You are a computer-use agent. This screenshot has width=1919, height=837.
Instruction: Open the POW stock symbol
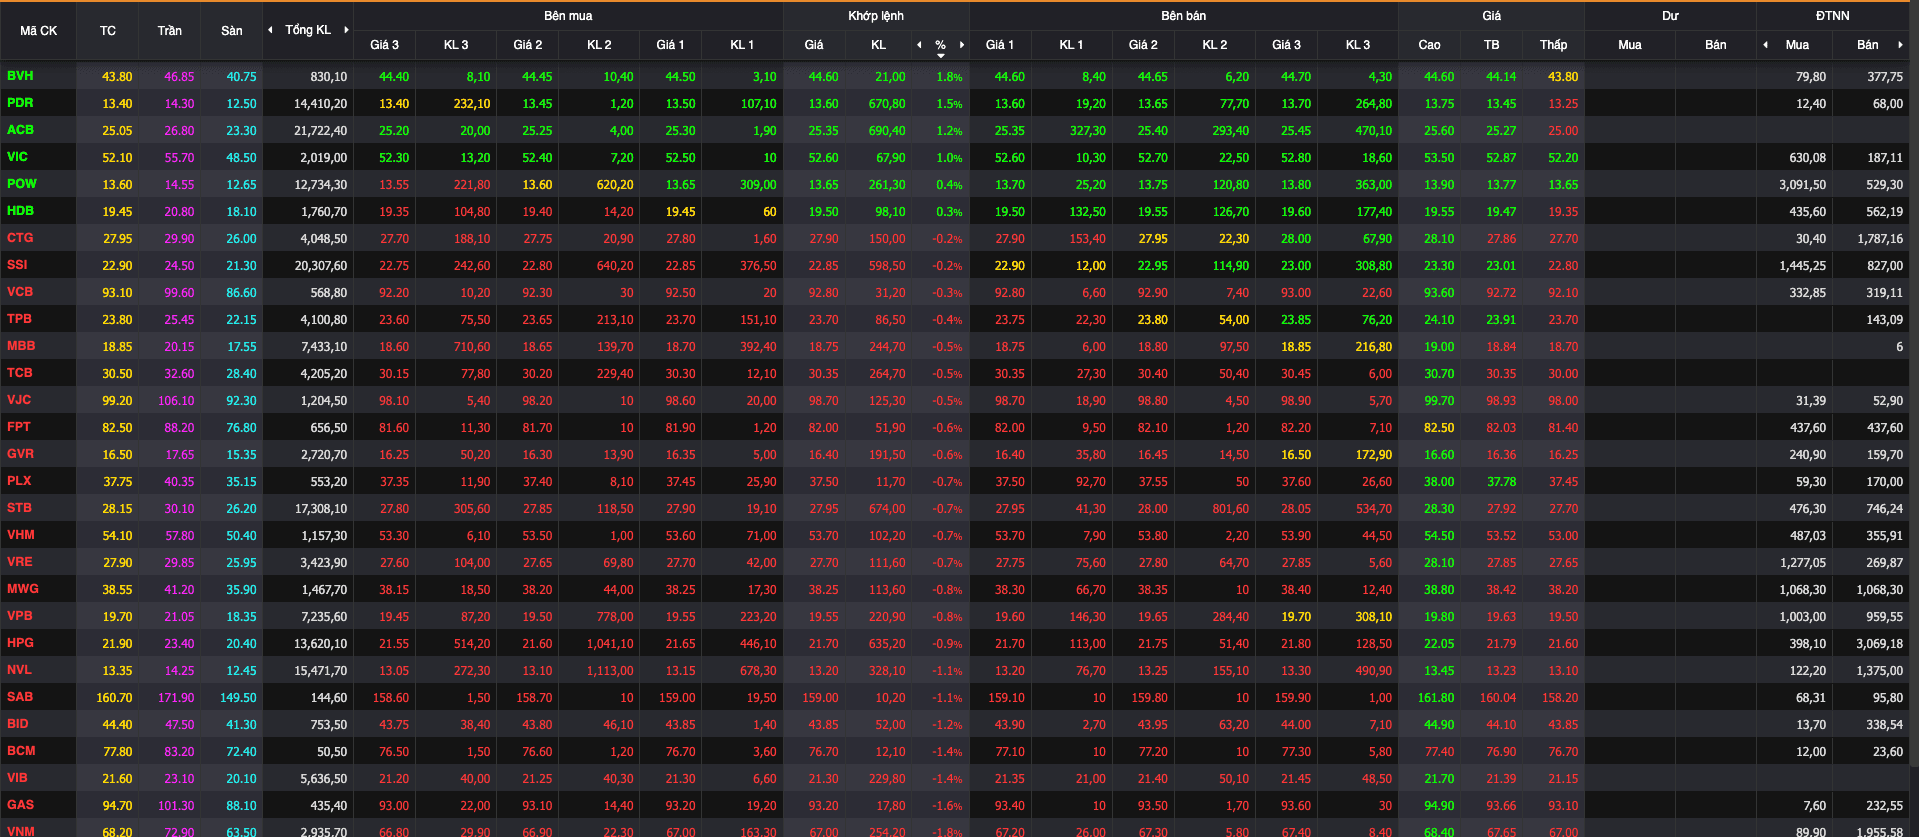point(21,184)
